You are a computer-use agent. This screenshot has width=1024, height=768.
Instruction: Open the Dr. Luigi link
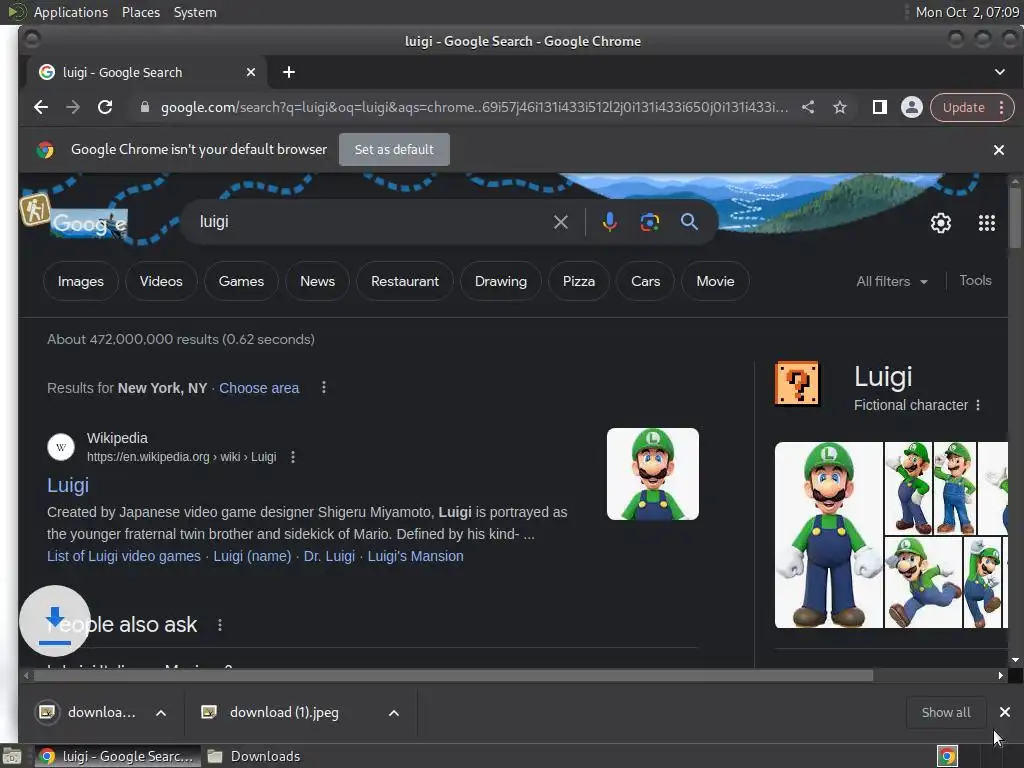pos(329,556)
